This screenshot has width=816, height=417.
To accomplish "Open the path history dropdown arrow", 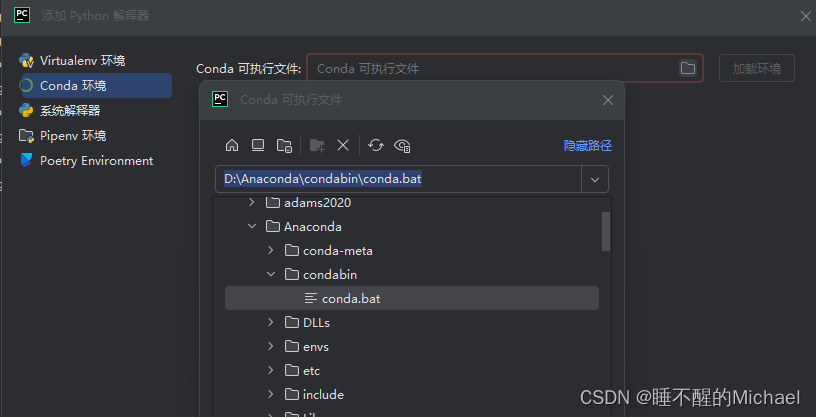I will (595, 180).
